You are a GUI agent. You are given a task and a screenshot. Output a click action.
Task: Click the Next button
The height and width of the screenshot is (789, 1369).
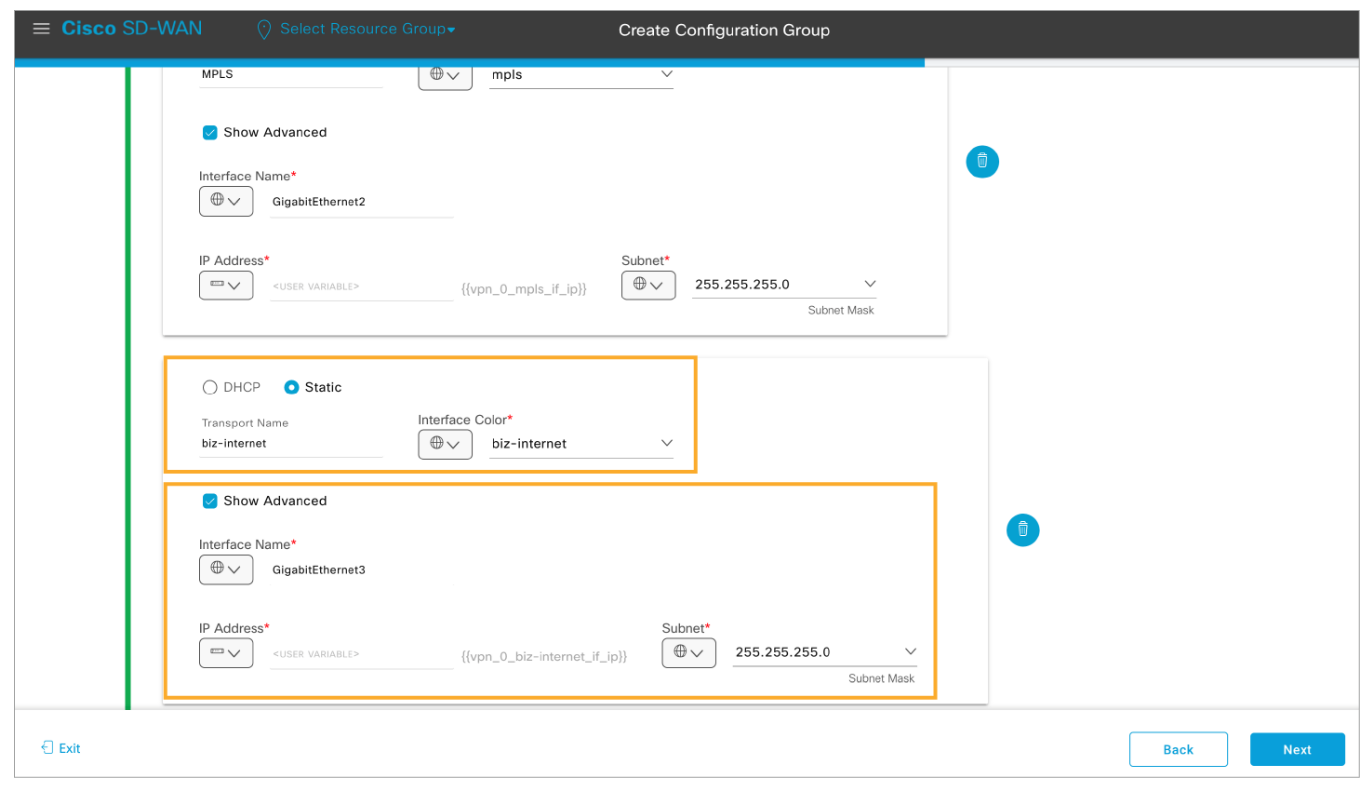pyautogui.click(x=1296, y=749)
